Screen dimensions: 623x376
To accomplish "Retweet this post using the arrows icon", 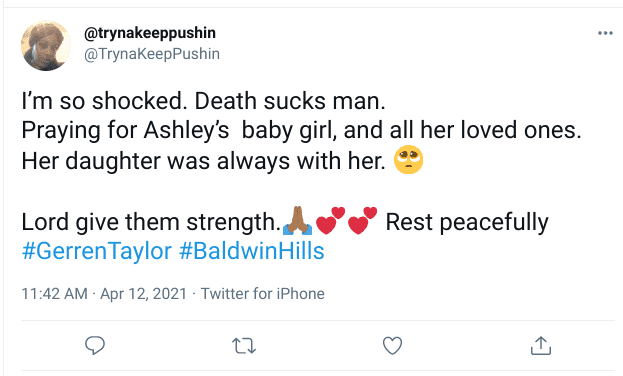I will coord(244,346).
